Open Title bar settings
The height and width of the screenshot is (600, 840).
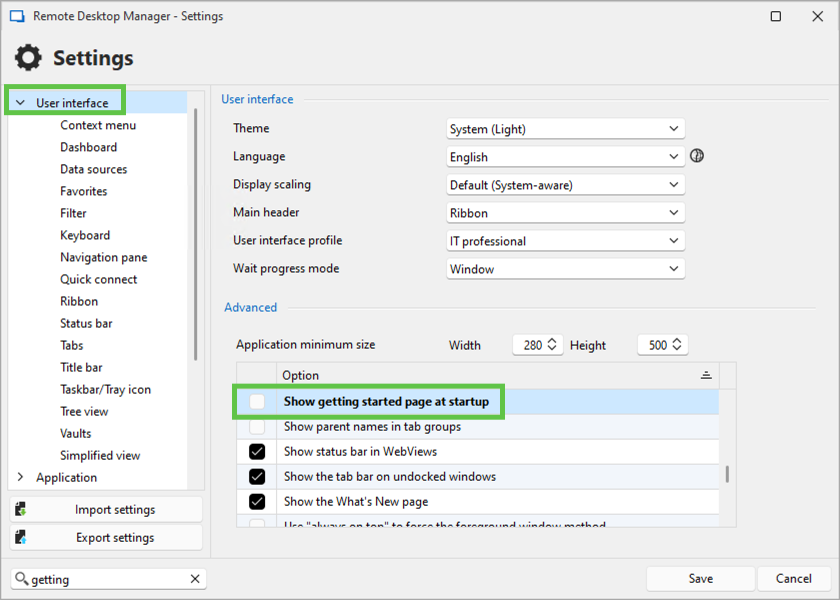coord(81,367)
